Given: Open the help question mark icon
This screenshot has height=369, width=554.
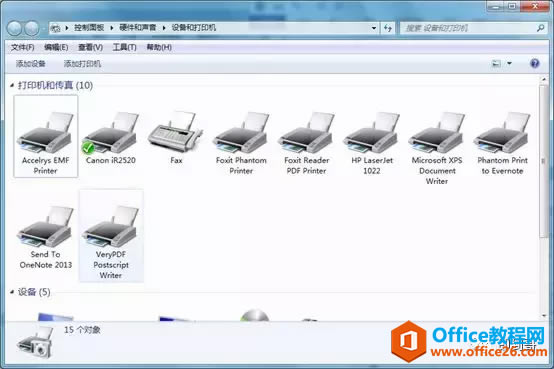Looking at the screenshot, I should (535, 63).
